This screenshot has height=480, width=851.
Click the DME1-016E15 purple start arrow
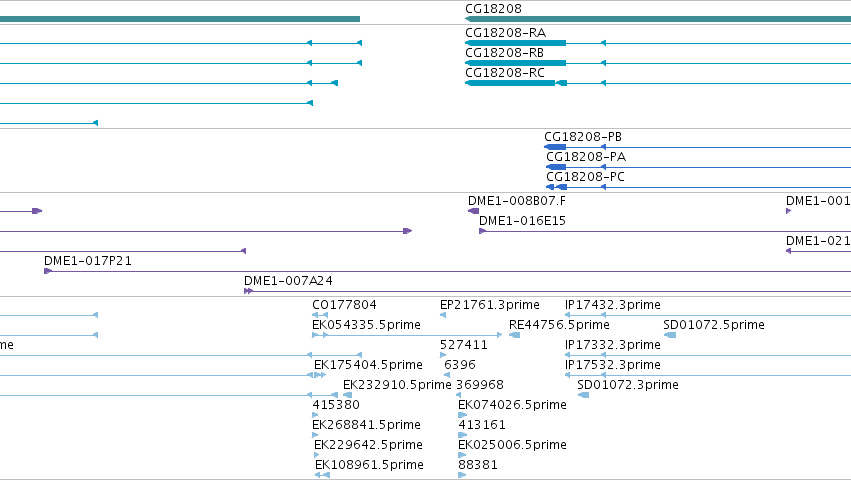482,231
